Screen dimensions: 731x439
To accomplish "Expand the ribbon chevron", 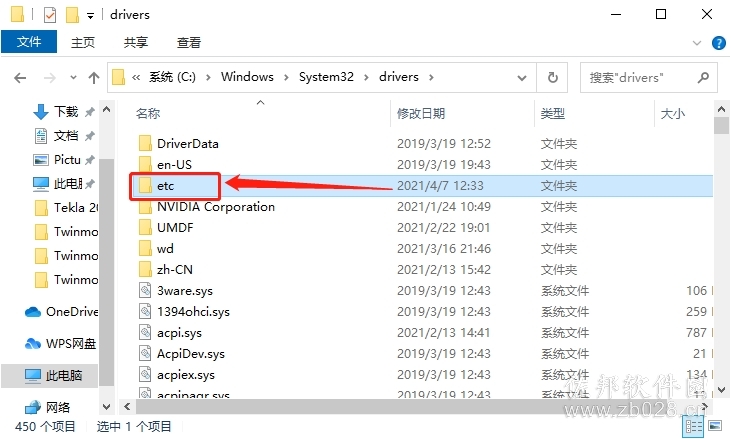I will (697, 43).
